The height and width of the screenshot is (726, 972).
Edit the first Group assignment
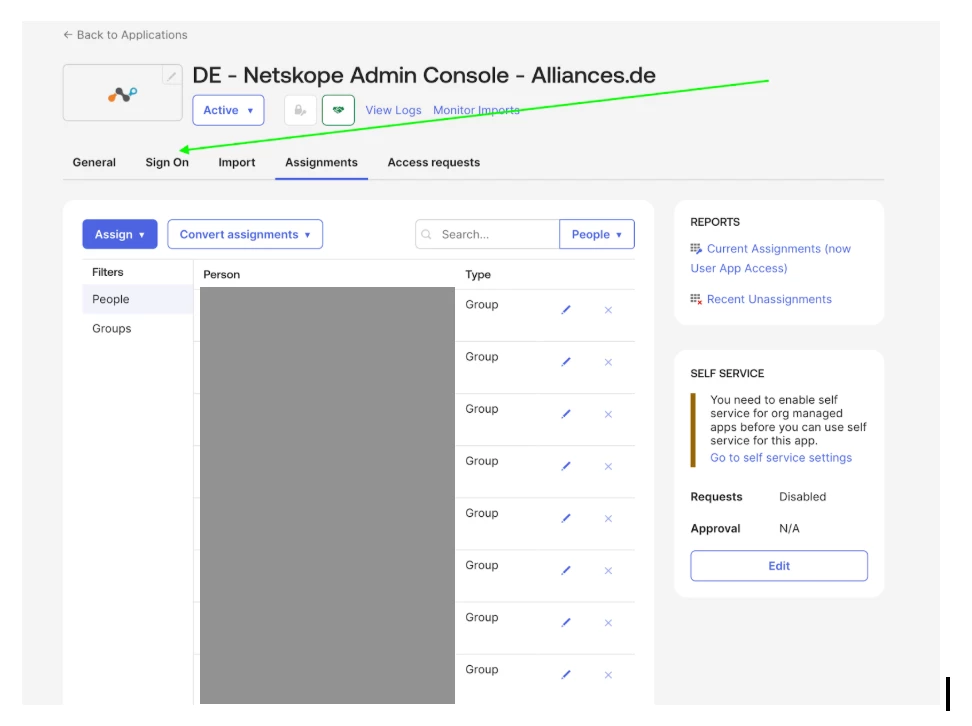[566, 309]
